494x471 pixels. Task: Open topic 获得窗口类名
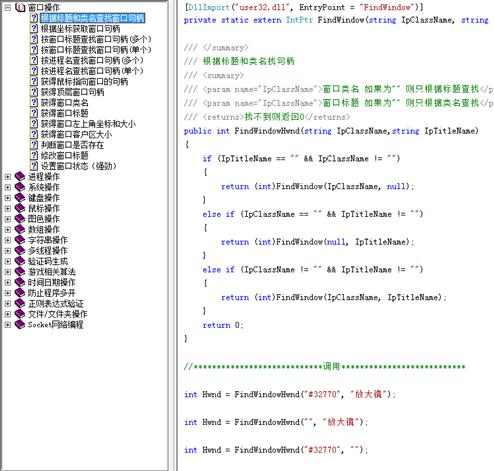tap(65, 103)
